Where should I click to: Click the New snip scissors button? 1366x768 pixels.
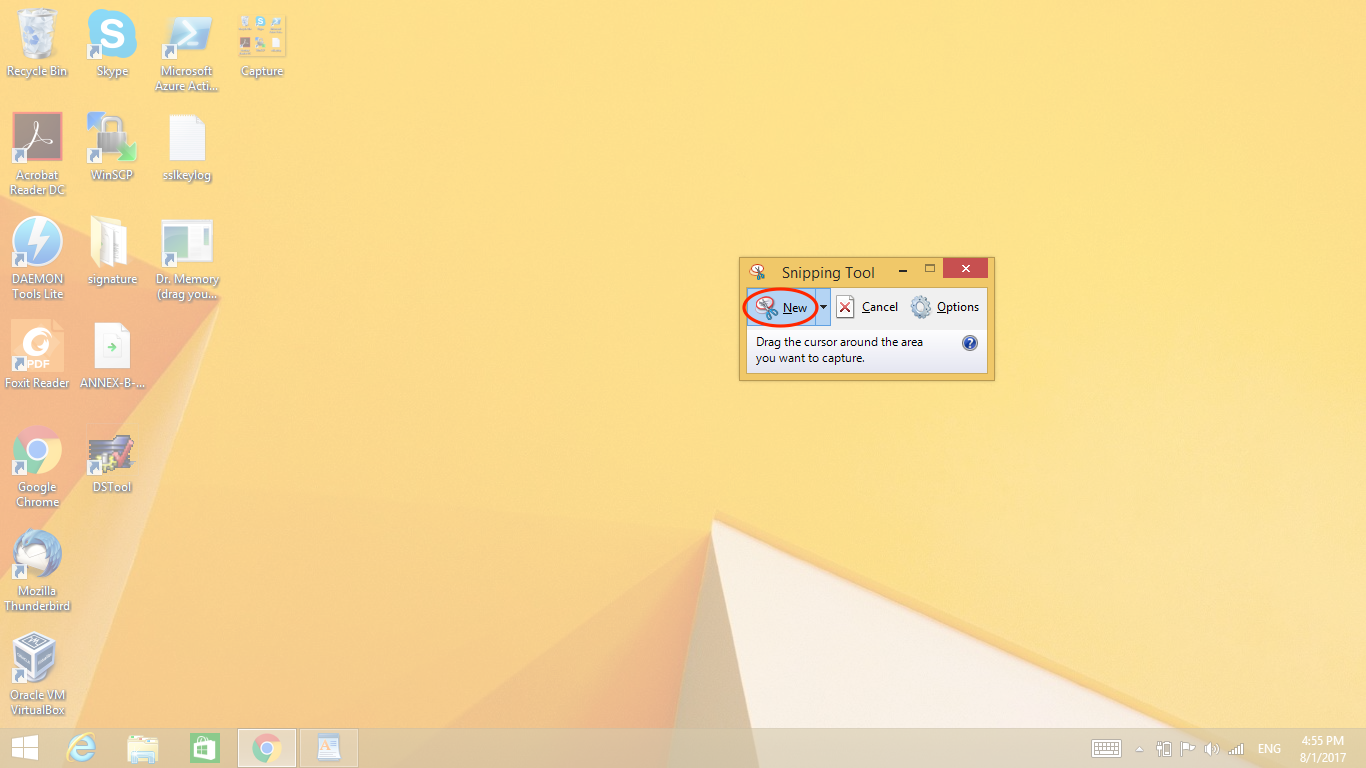point(781,307)
